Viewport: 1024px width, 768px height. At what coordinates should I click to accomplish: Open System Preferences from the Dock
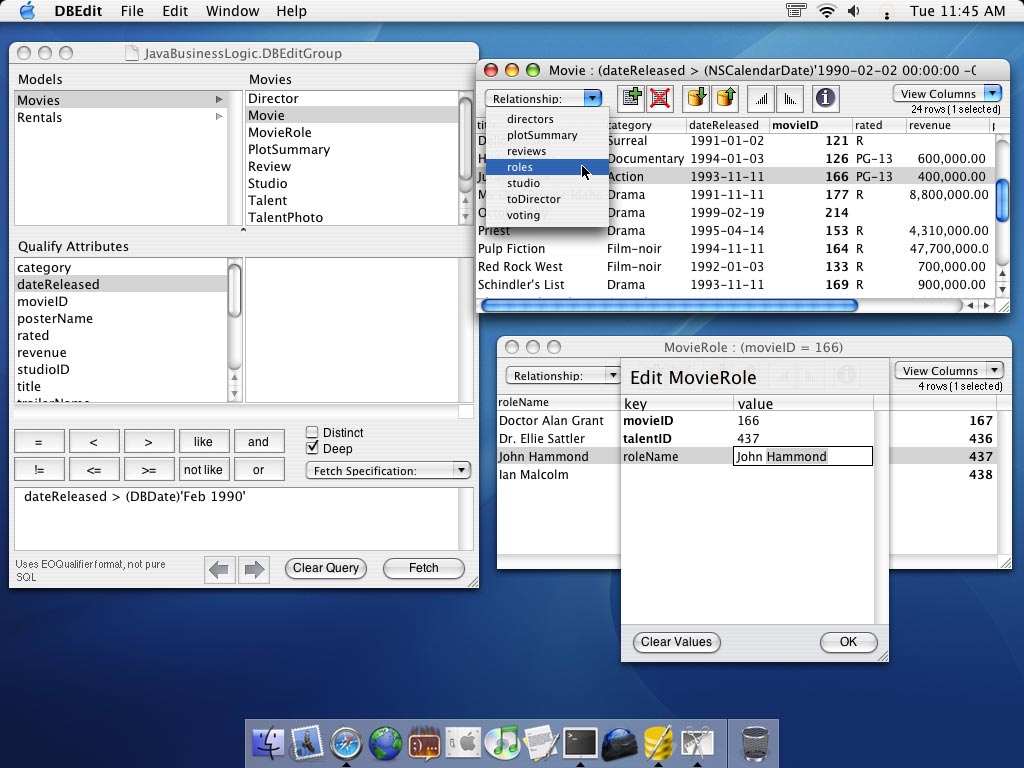pos(463,743)
